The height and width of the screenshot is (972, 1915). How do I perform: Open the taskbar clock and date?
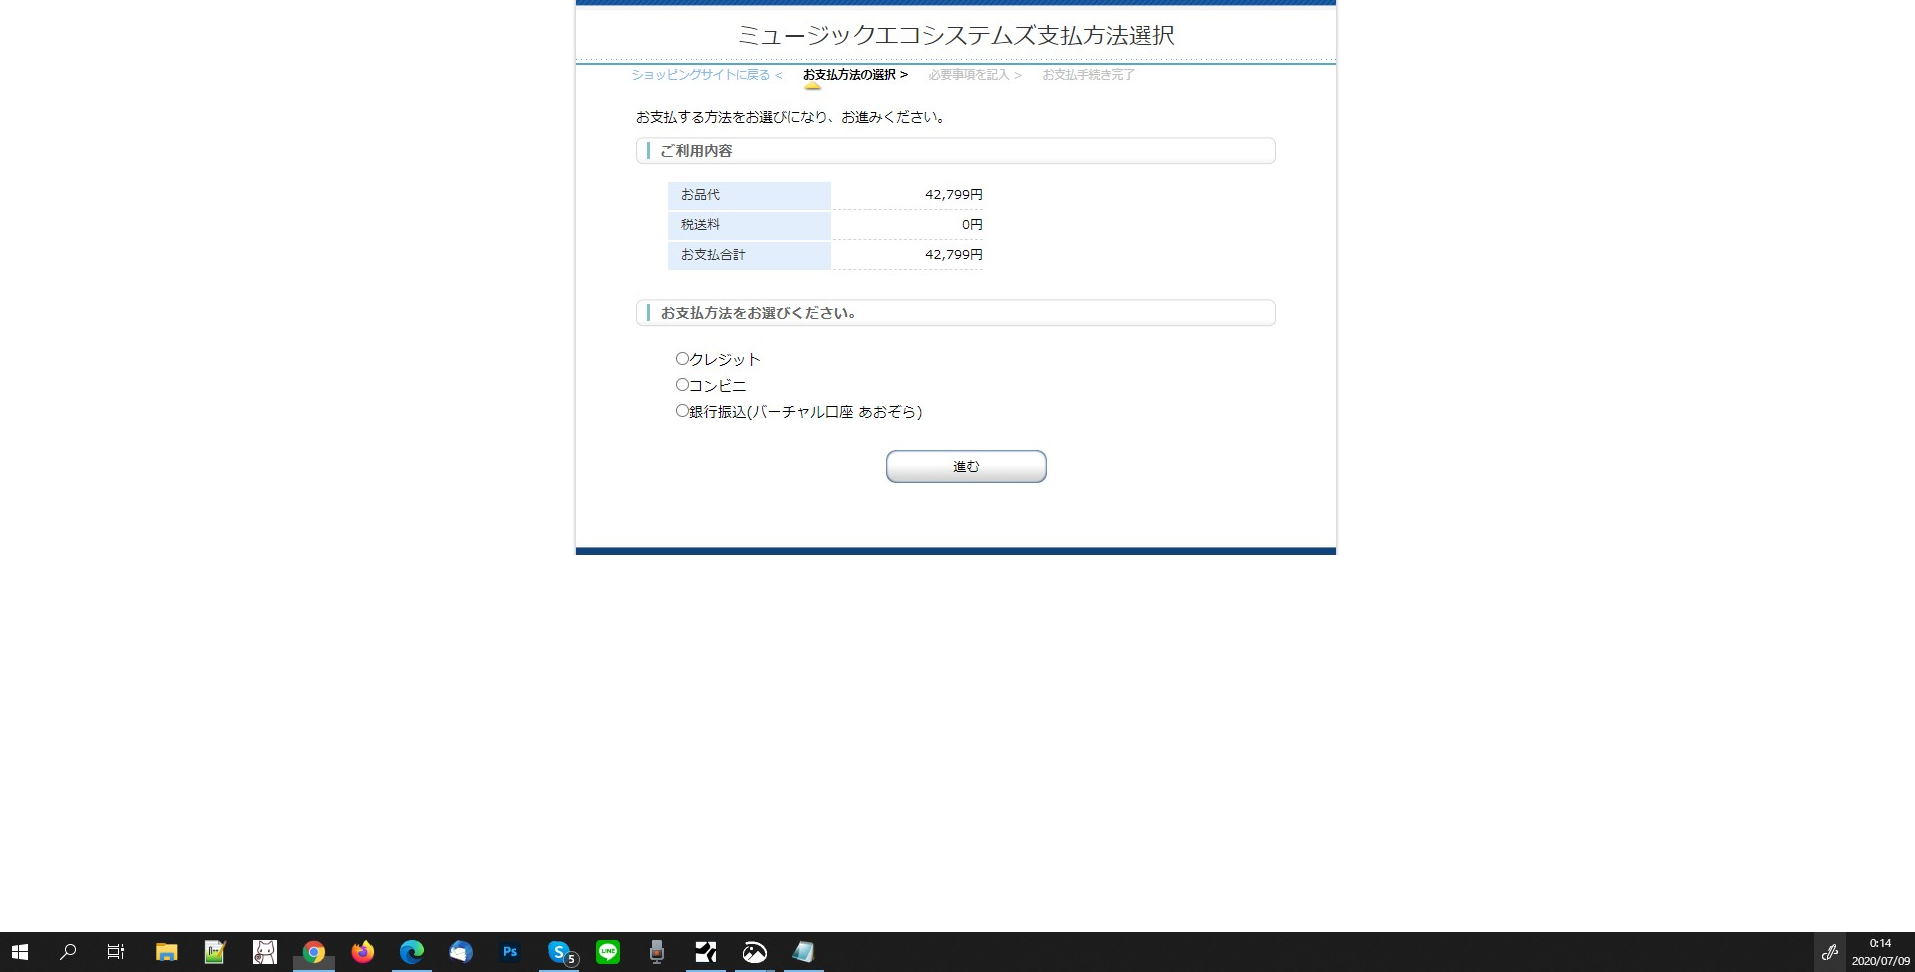[1880, 952]
